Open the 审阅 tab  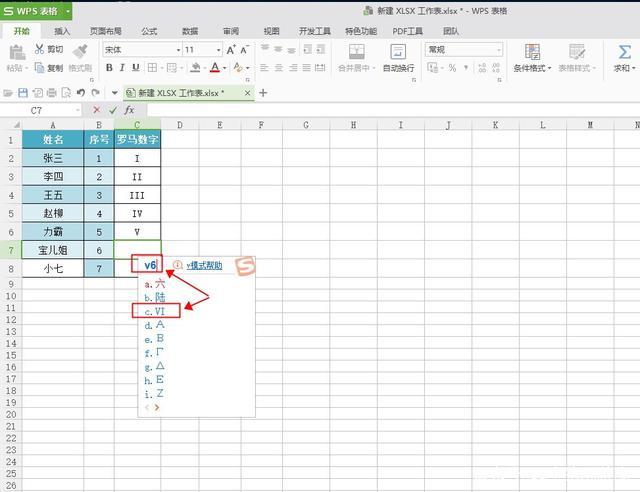[231, 31]
